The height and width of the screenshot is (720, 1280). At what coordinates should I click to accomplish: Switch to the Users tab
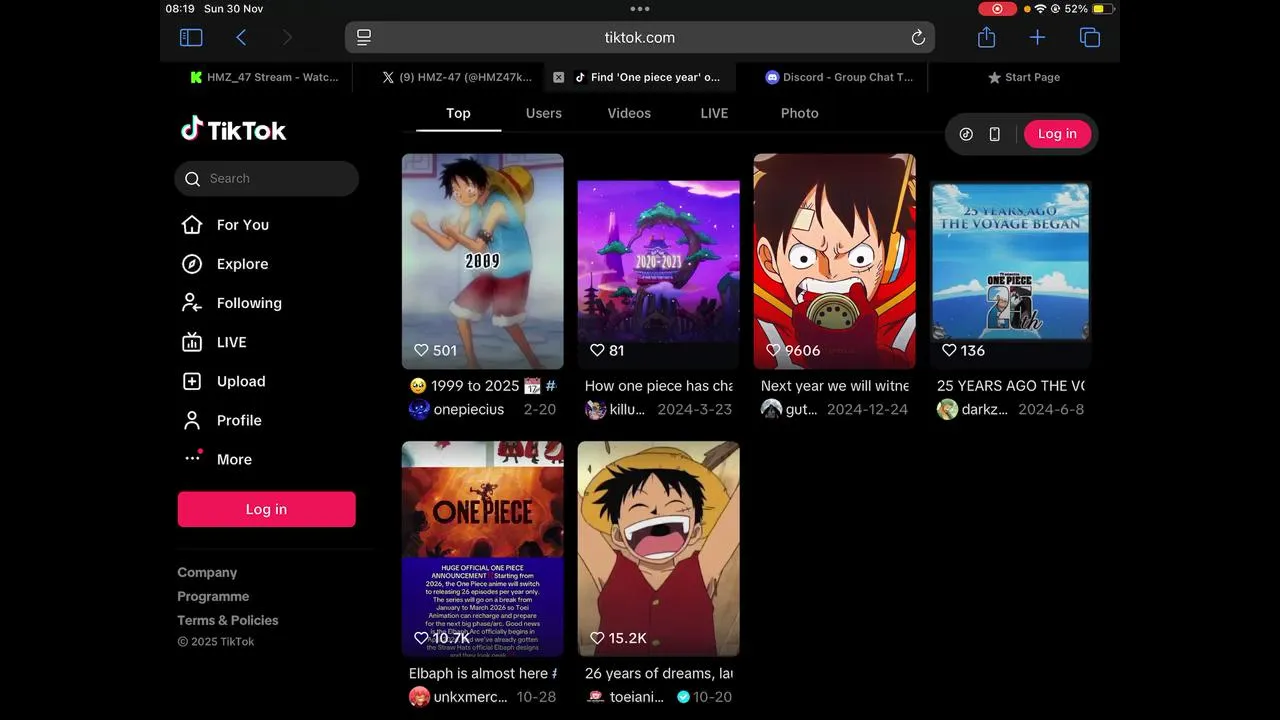[x=544, y=113]
